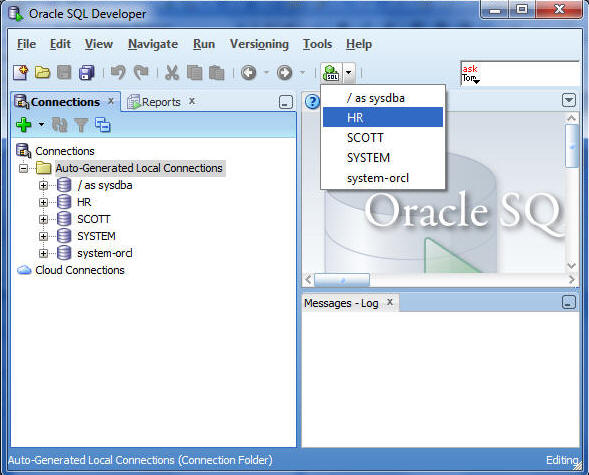Choose SYSTEM in the dropdown list

383,158
